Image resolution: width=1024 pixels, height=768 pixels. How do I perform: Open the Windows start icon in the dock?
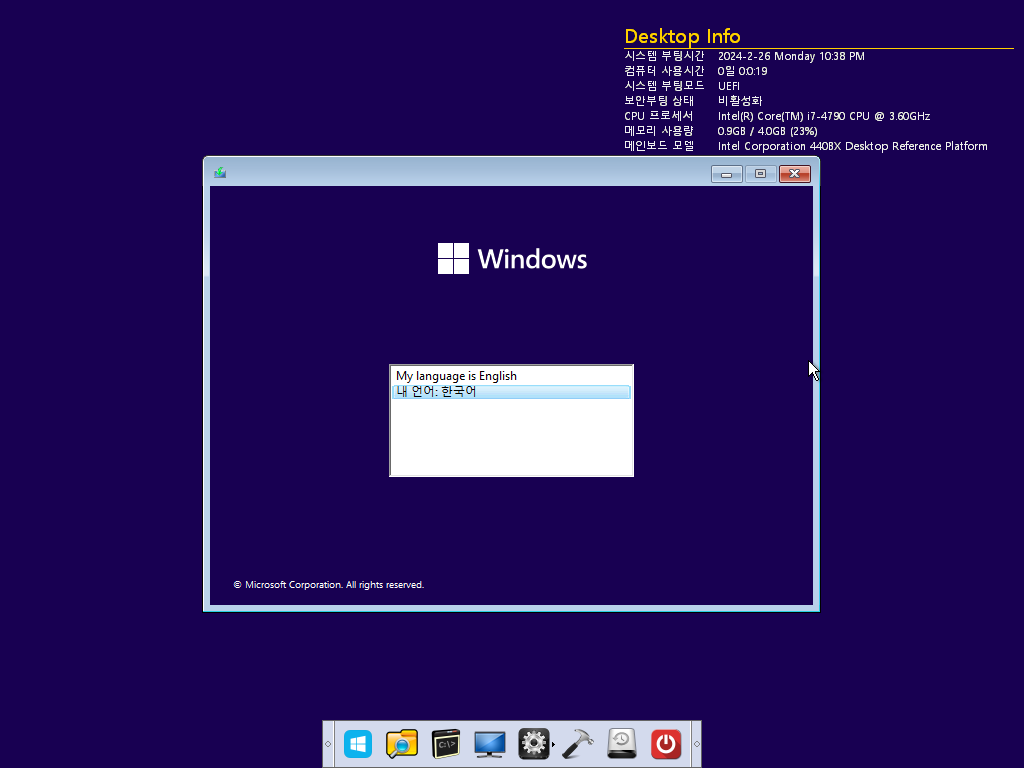point(358,744)
